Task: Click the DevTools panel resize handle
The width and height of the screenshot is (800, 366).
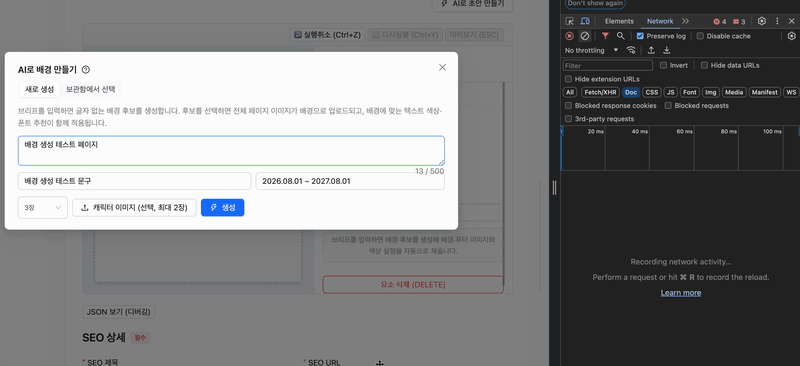Action: pos(555,187)
